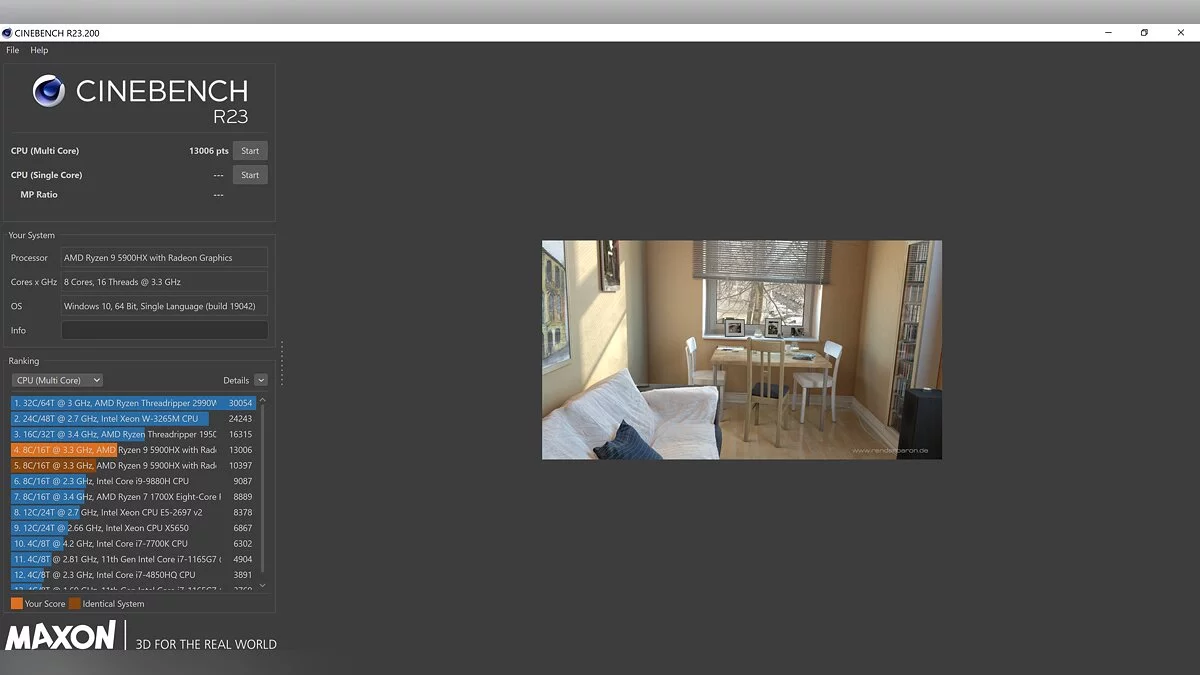Screen dimensions: 1200x675
Task: Select ranking row Intel Core i7-7700K CPU
Action: click(x=133, y=543)
